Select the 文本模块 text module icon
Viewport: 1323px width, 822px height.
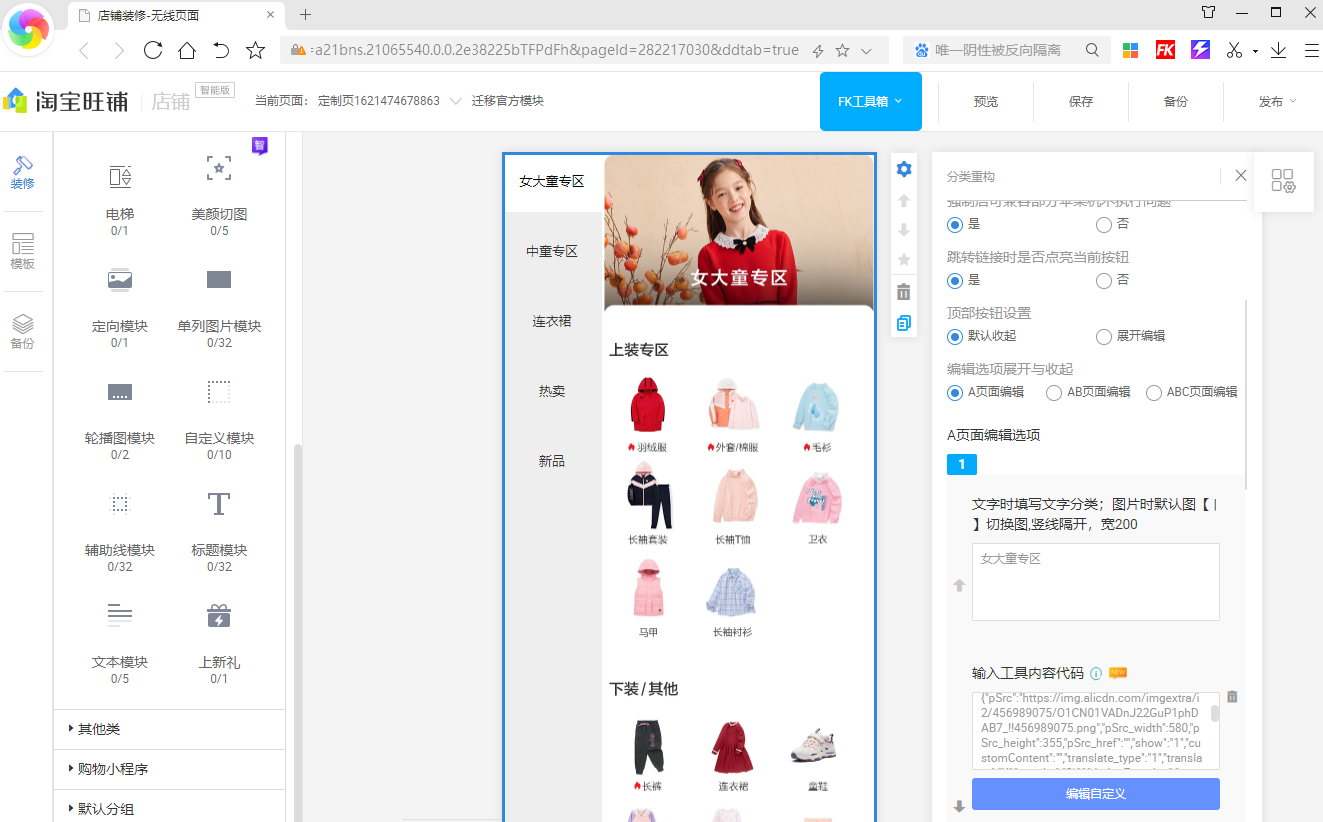(x=120, y=615)
